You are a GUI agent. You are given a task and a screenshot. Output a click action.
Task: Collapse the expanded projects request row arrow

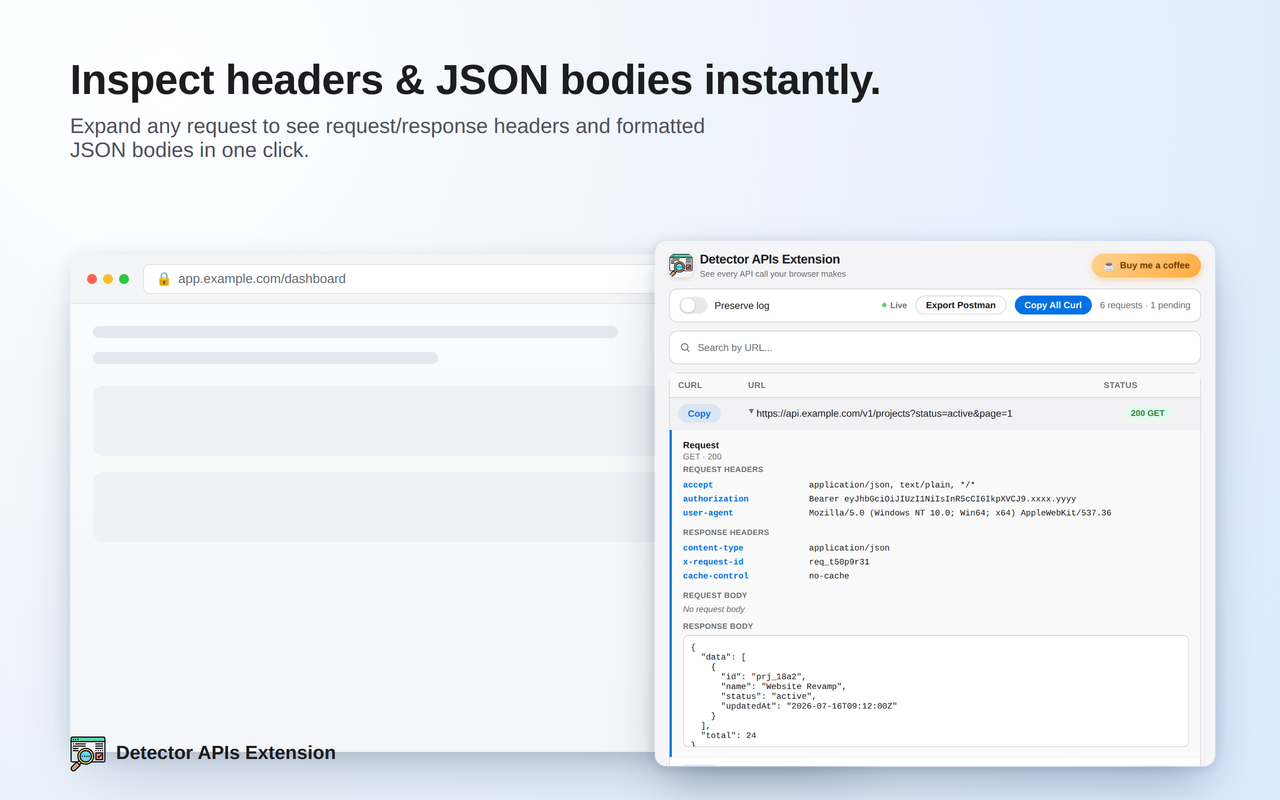[x=751, y=411]
